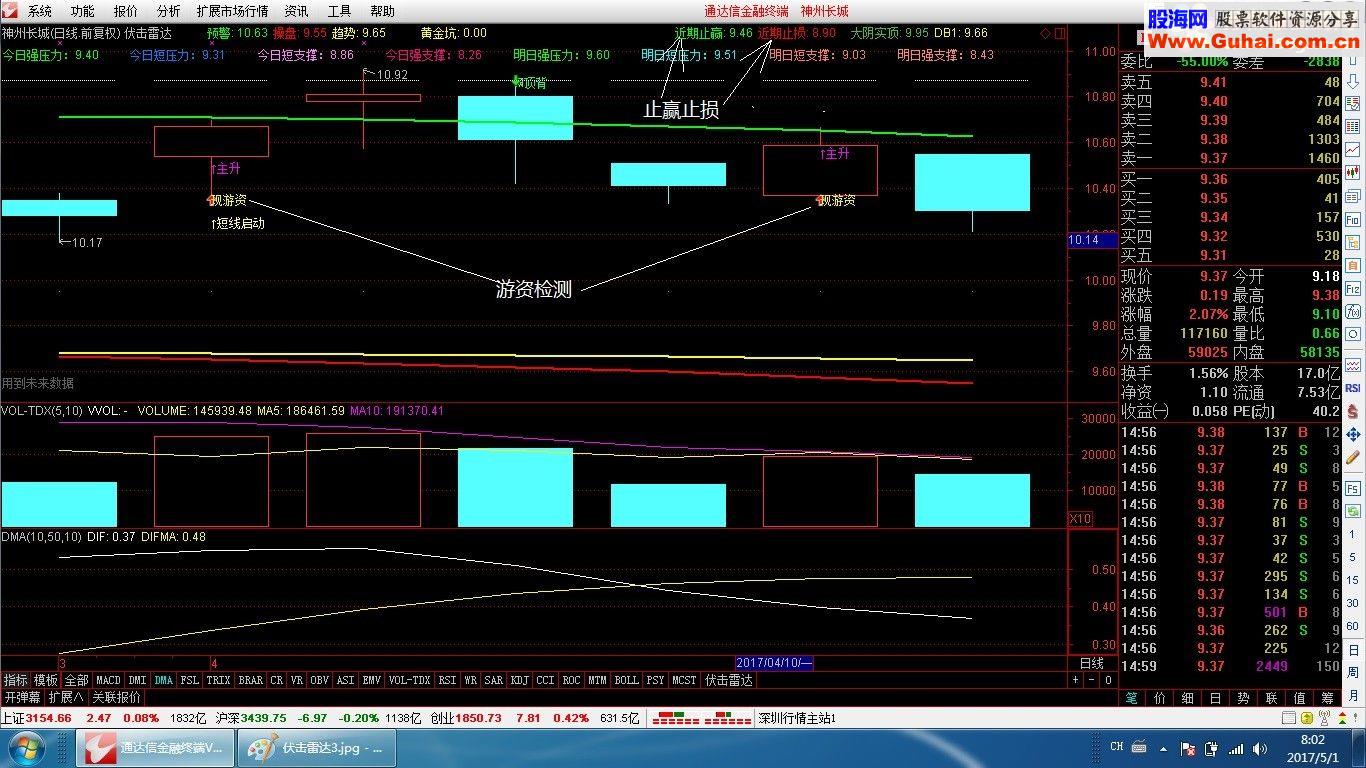Image resolution: width=1366 pixels, height=768 pixels.
Task: Switch to 势 tab in quote panel
Action: click(x=1244, y=698)
